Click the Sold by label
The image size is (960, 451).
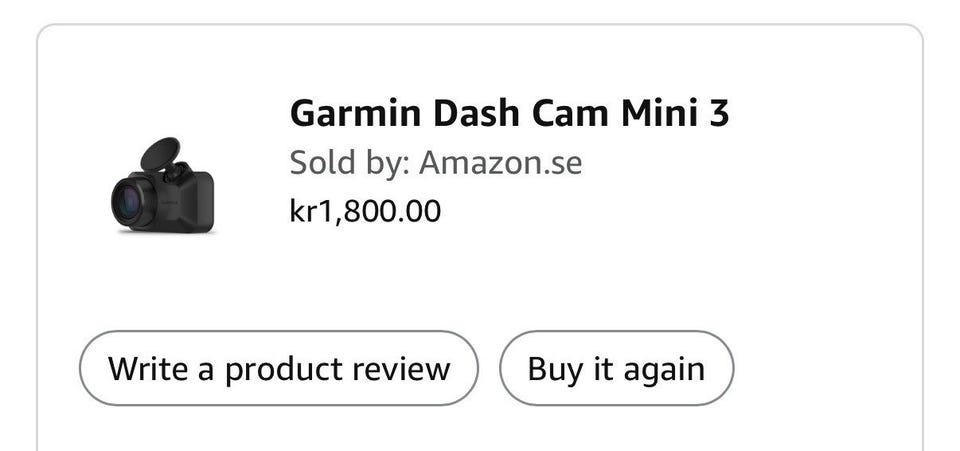[347, 162]
